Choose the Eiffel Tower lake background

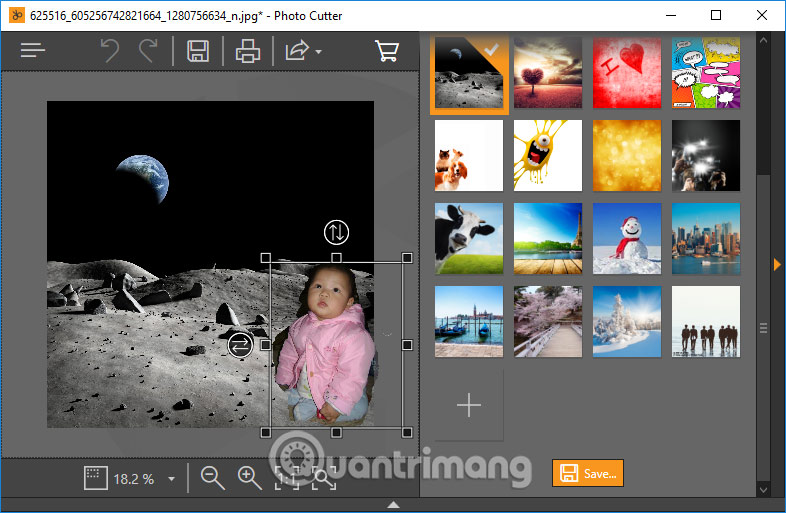[x=548, y=239]
